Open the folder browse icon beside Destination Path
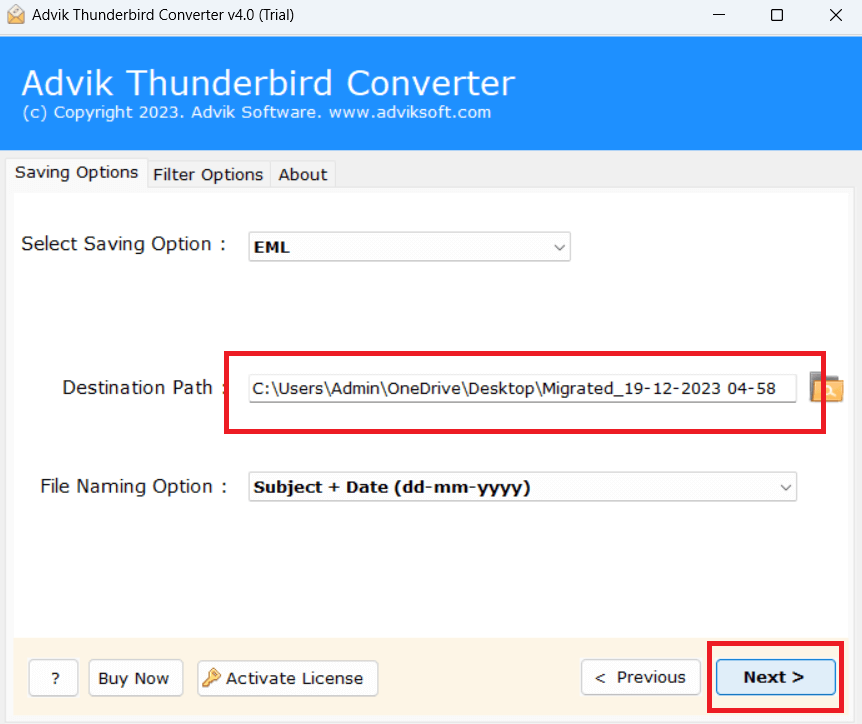 point(827,387)
